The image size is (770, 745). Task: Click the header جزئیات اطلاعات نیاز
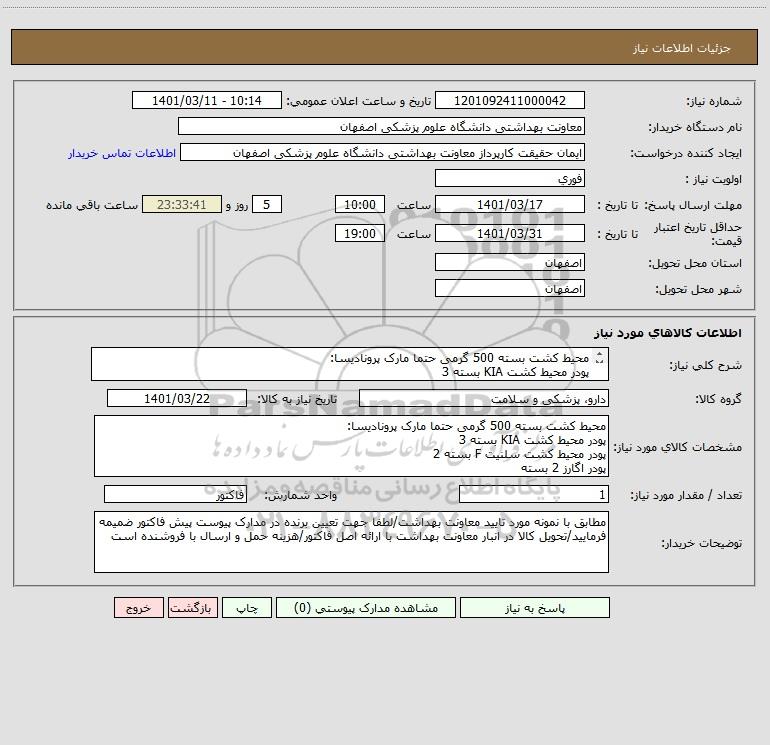(x=682, y=48)
